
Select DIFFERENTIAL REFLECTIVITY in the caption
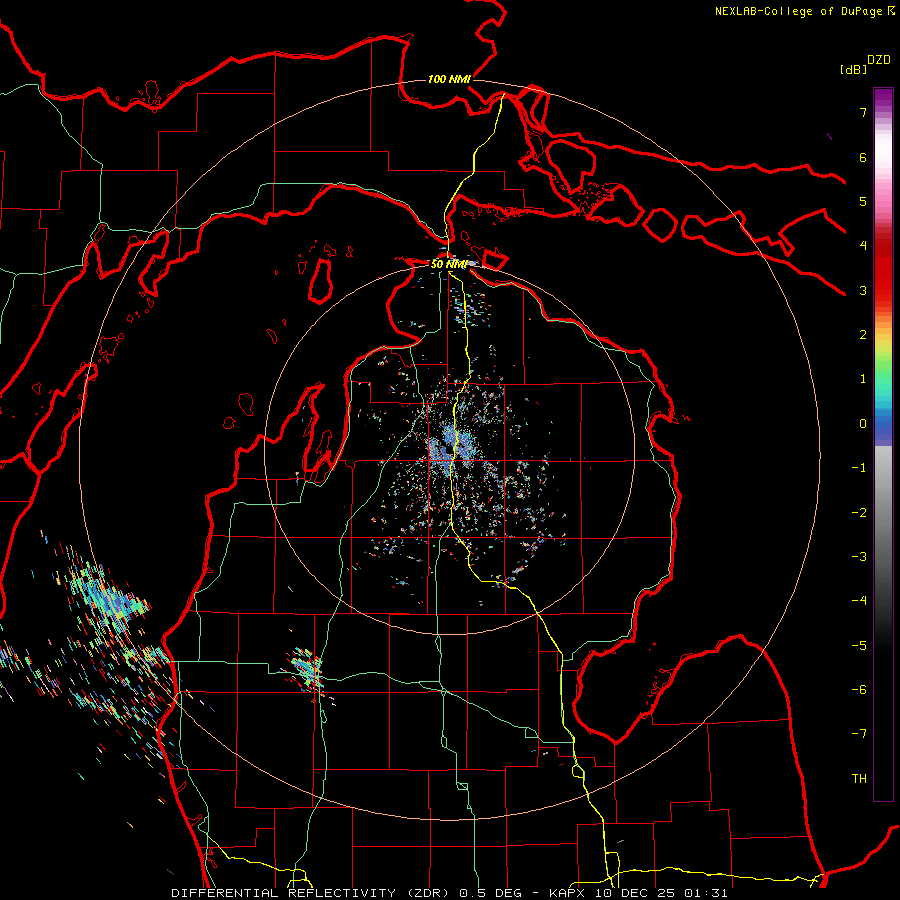tap(283, 893)
